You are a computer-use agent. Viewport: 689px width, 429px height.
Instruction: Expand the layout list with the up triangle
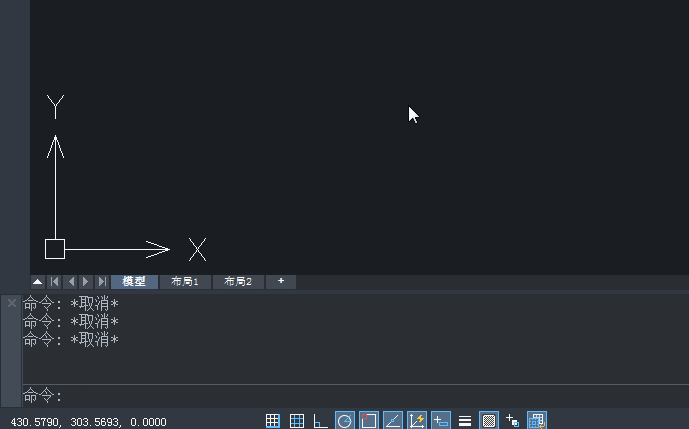click(x=37, y=282)
